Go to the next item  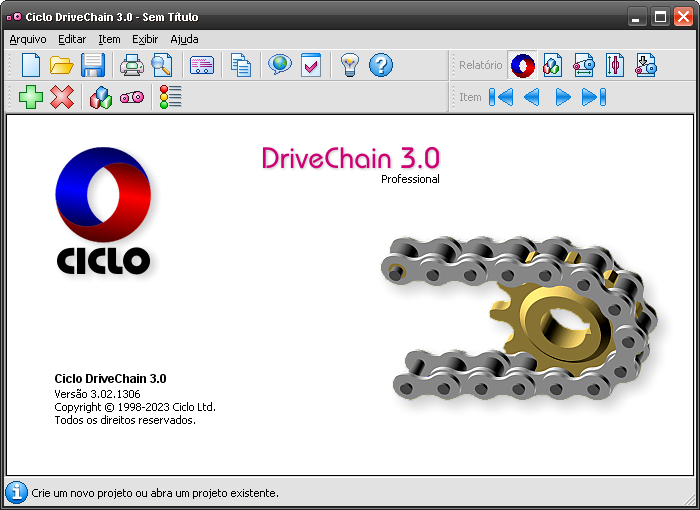point(563,97)
